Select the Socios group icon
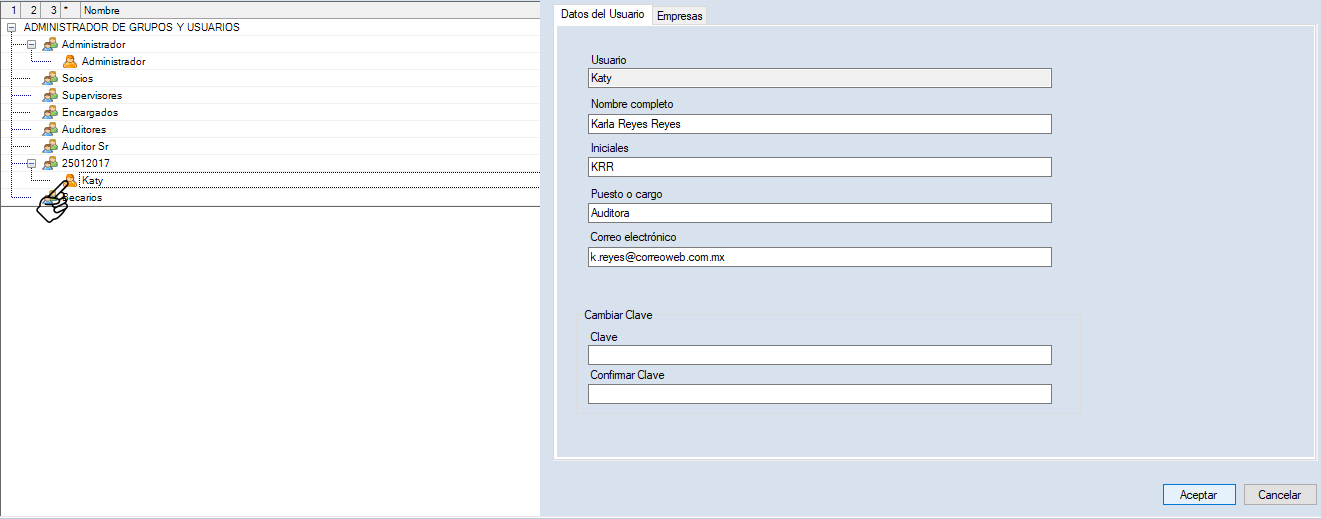The width and height of the screenshot is (1321, 519). click(x=50, y=79)
